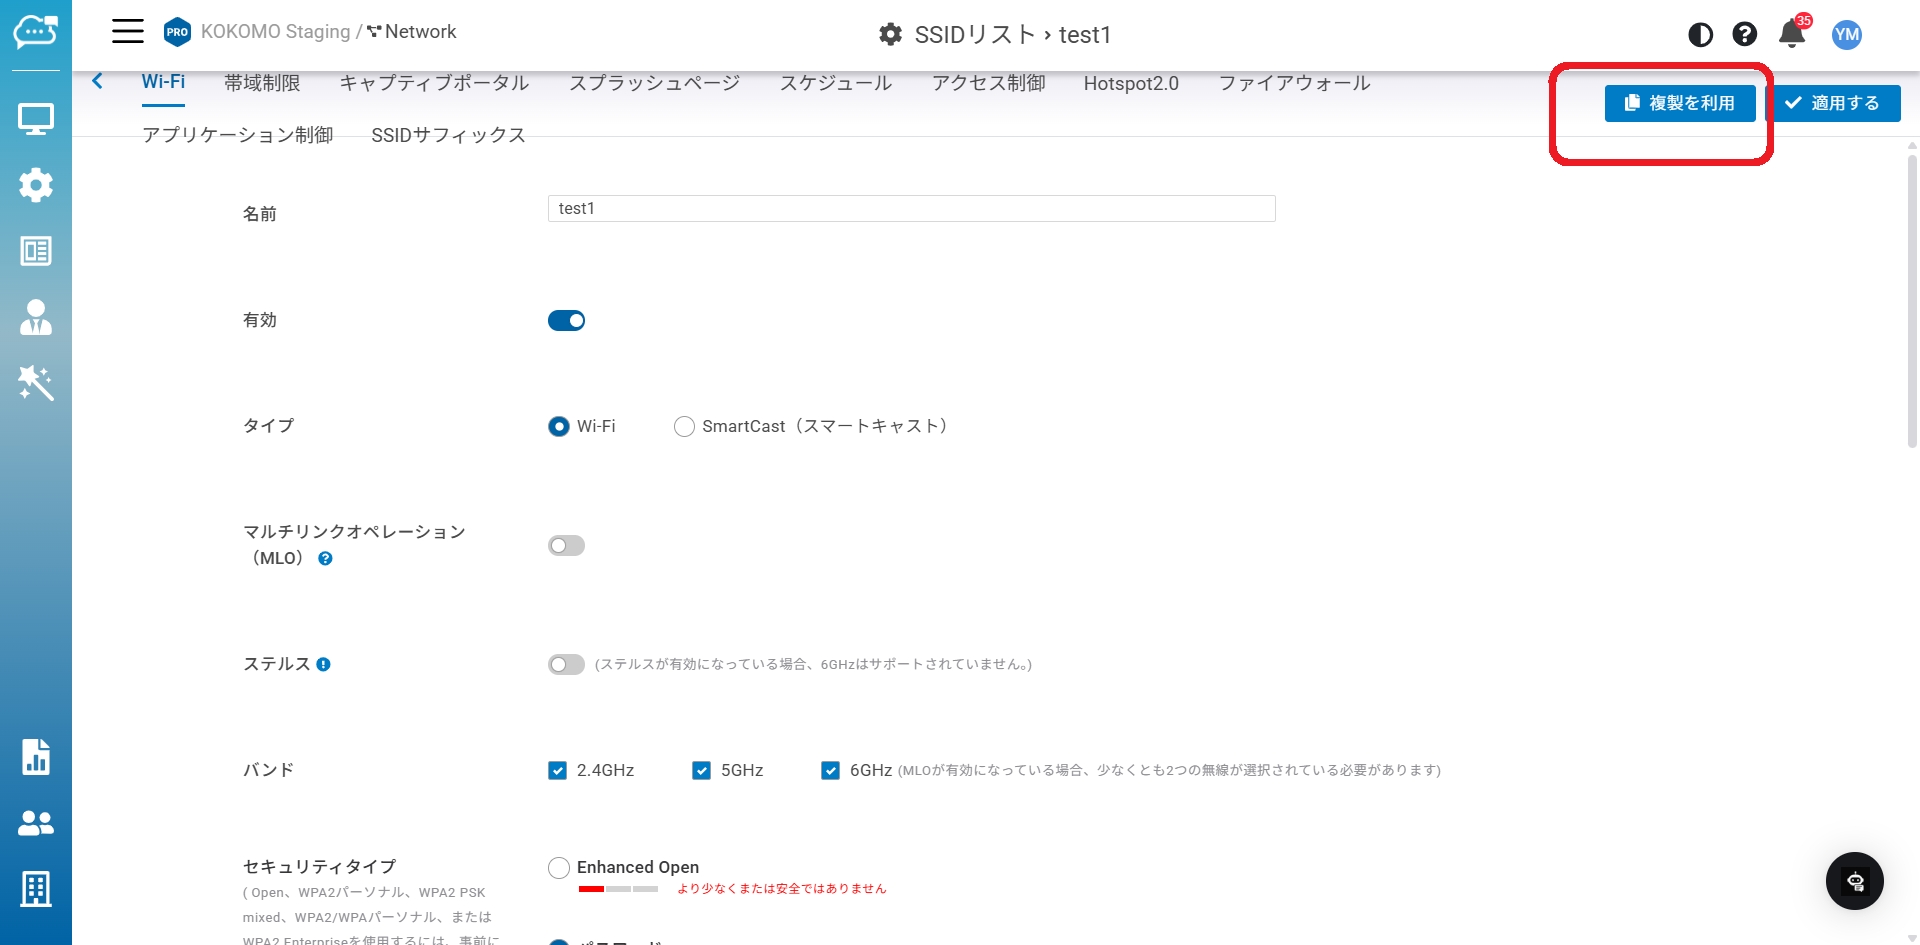Click the magic wand wizard icon
1920x945 pixels.
[36, 383]
